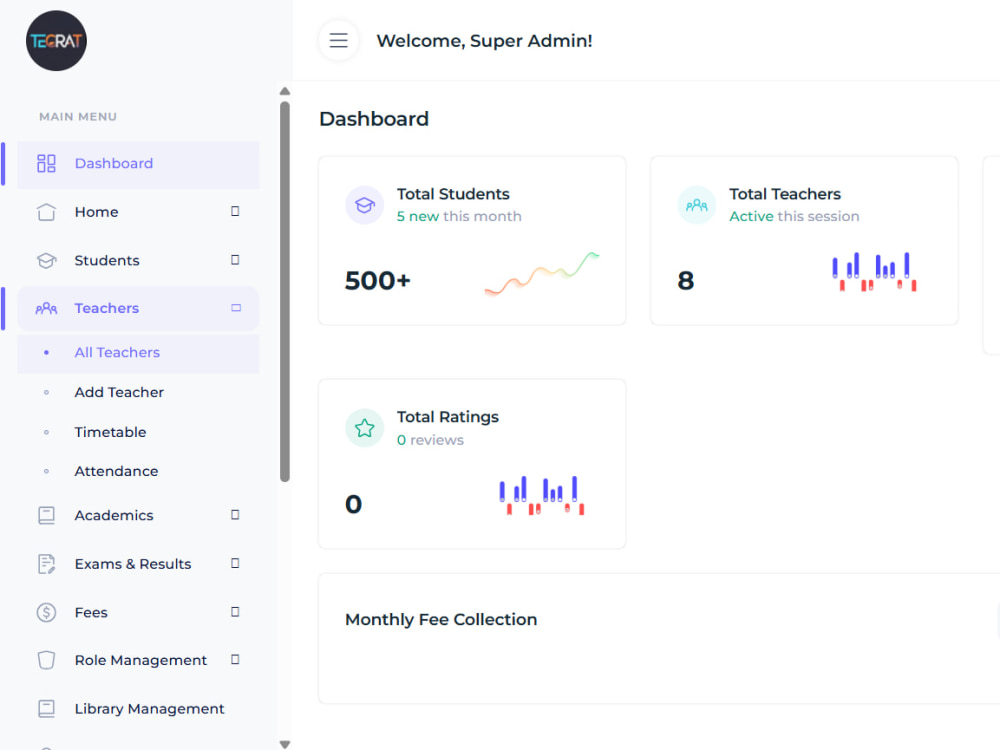Select the Teachers menu item
The image size is (1000, 750).
[x=138, y=309]
